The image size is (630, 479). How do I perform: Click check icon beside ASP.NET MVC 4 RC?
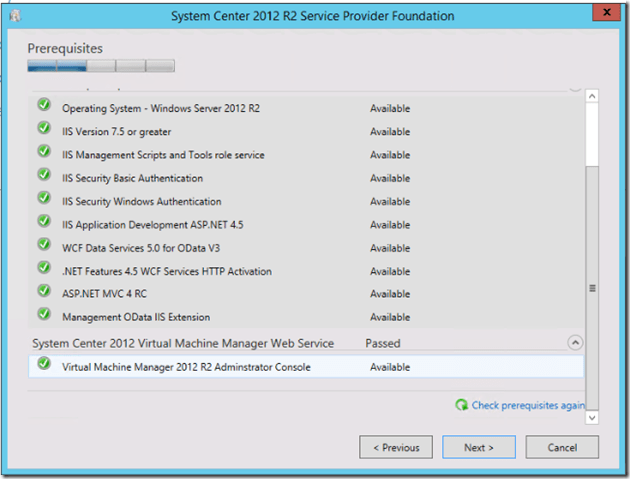(x=44, y=291)
